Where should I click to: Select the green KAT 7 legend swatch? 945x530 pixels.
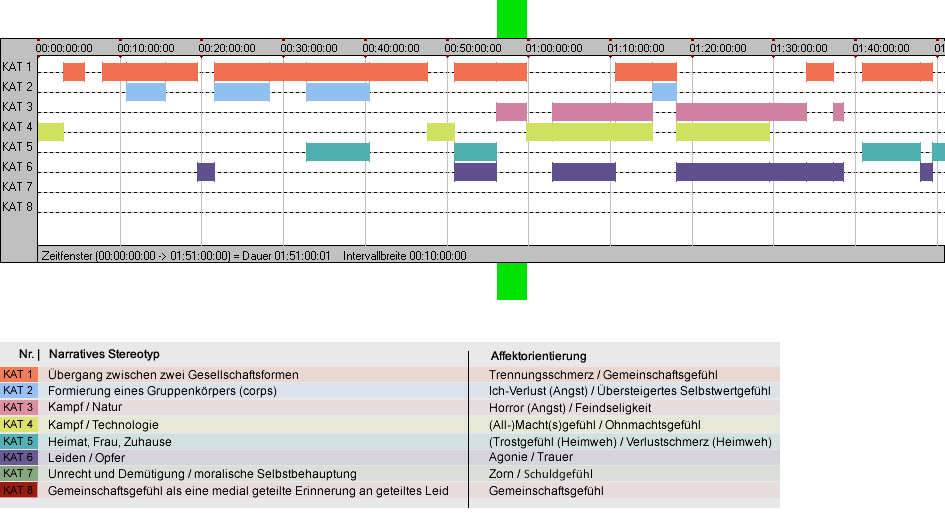click(19, 473)
